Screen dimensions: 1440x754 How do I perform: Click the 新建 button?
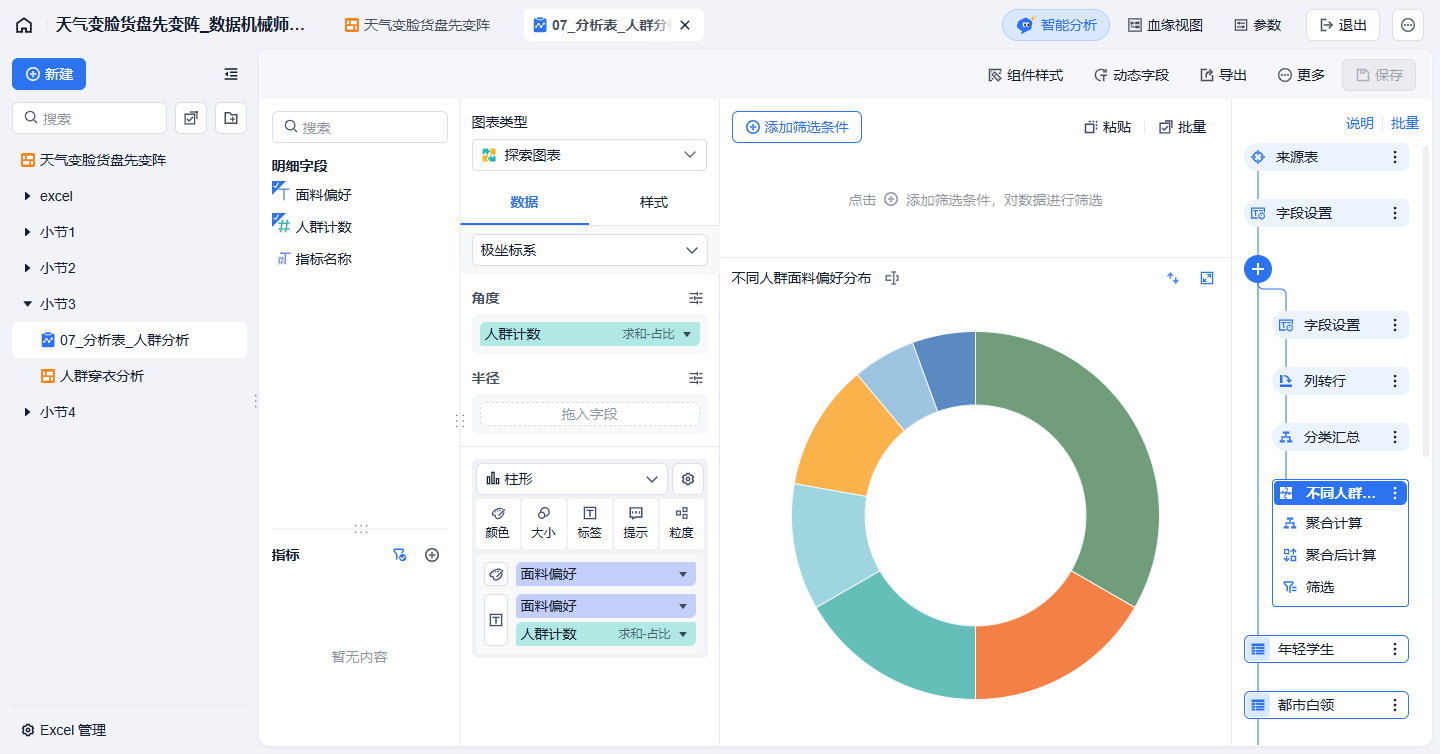click(49, 74)
